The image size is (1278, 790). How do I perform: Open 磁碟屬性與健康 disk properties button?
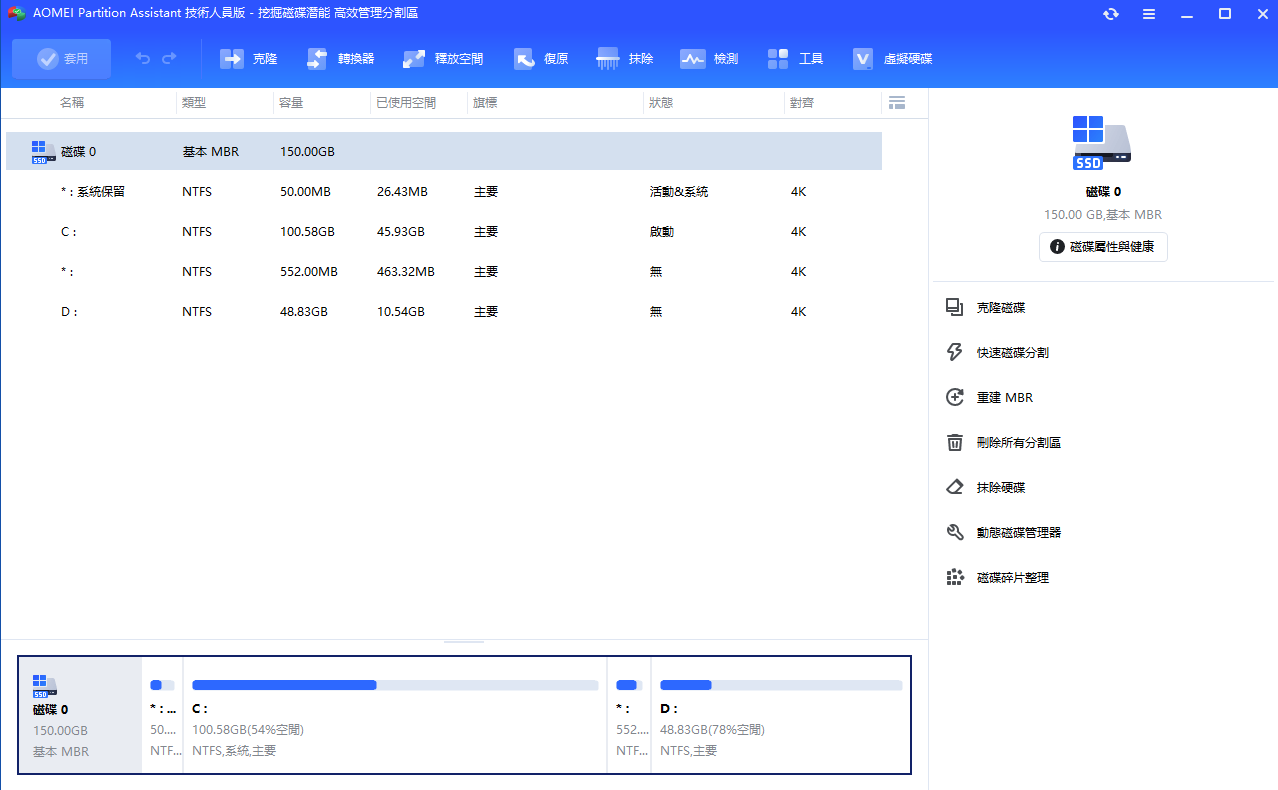[x=1103, y=247]
